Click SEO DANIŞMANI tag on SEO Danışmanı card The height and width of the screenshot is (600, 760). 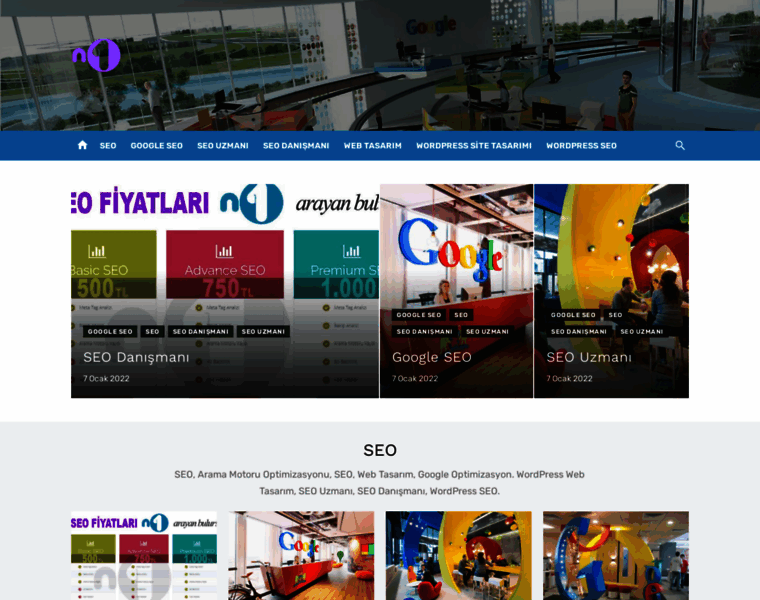(x=201, y=332)
